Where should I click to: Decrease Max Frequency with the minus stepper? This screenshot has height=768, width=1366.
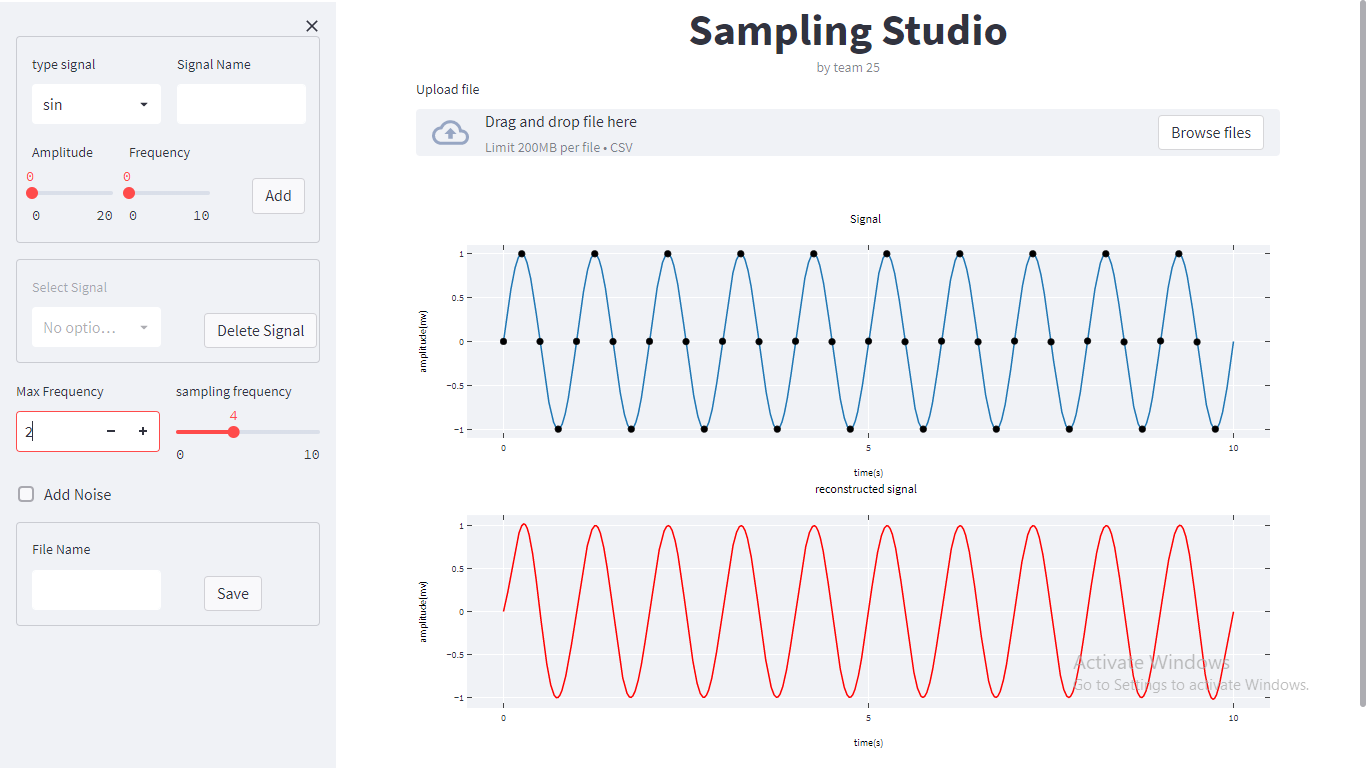(x=110, y=431)
